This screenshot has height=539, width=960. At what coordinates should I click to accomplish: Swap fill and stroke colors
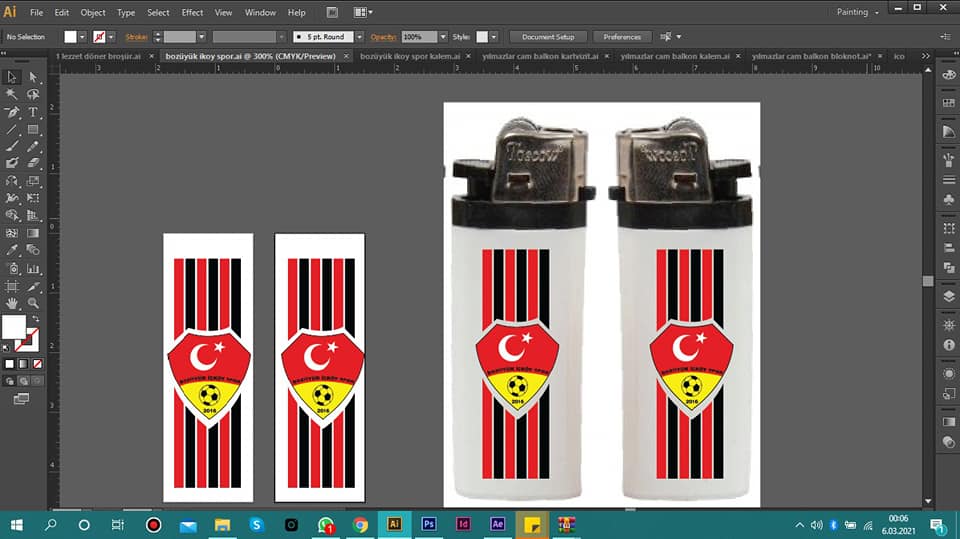click(36, 319)
